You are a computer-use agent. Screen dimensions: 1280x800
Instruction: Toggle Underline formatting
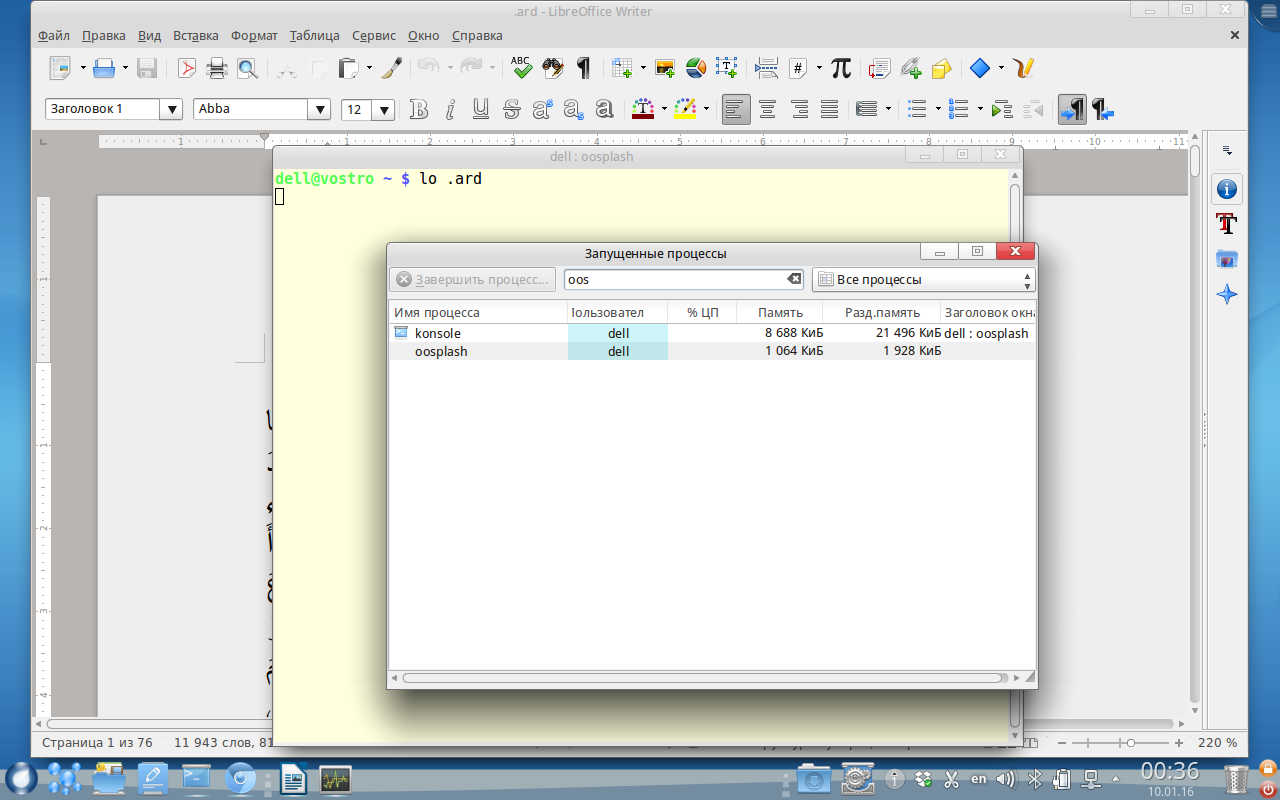481,109
